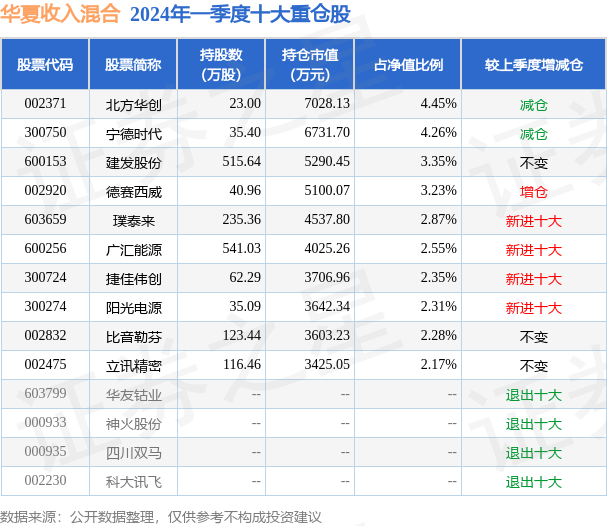
Task: Click share count 541.03
Action: [x=242, y=249]
